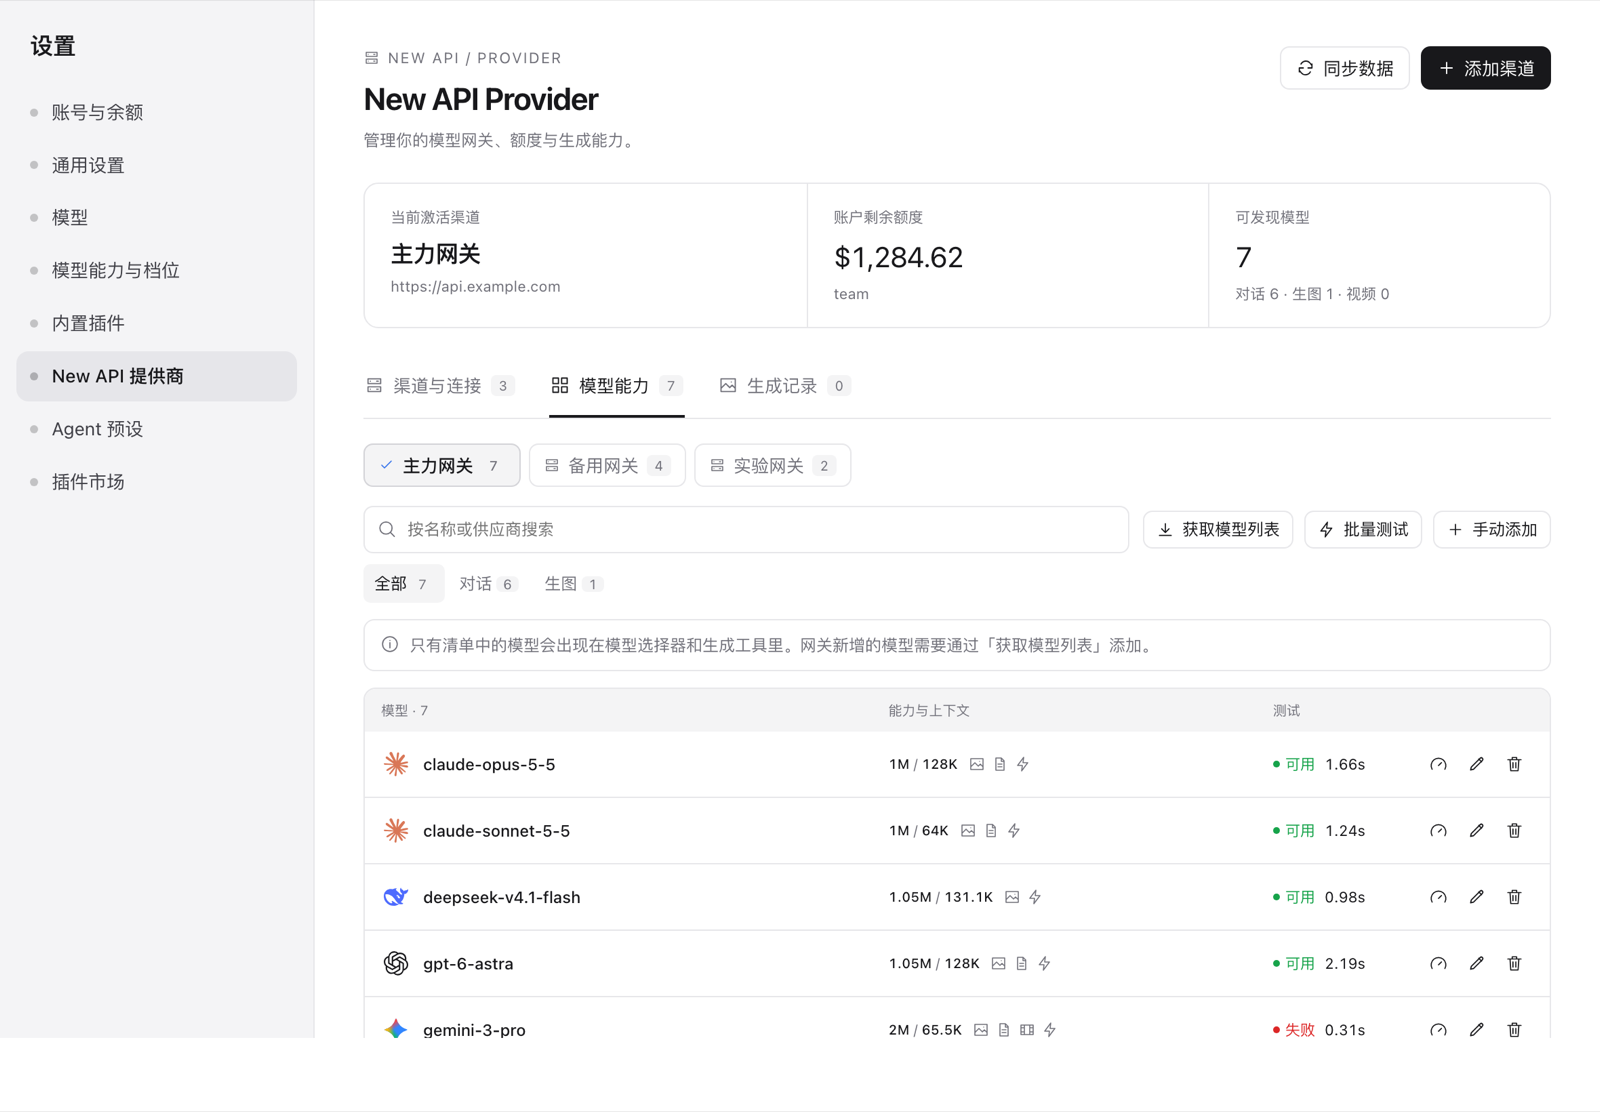Edit the gpt-6-astra model
This screenshot has width=1600, height=1112.
pos(1476,963)
